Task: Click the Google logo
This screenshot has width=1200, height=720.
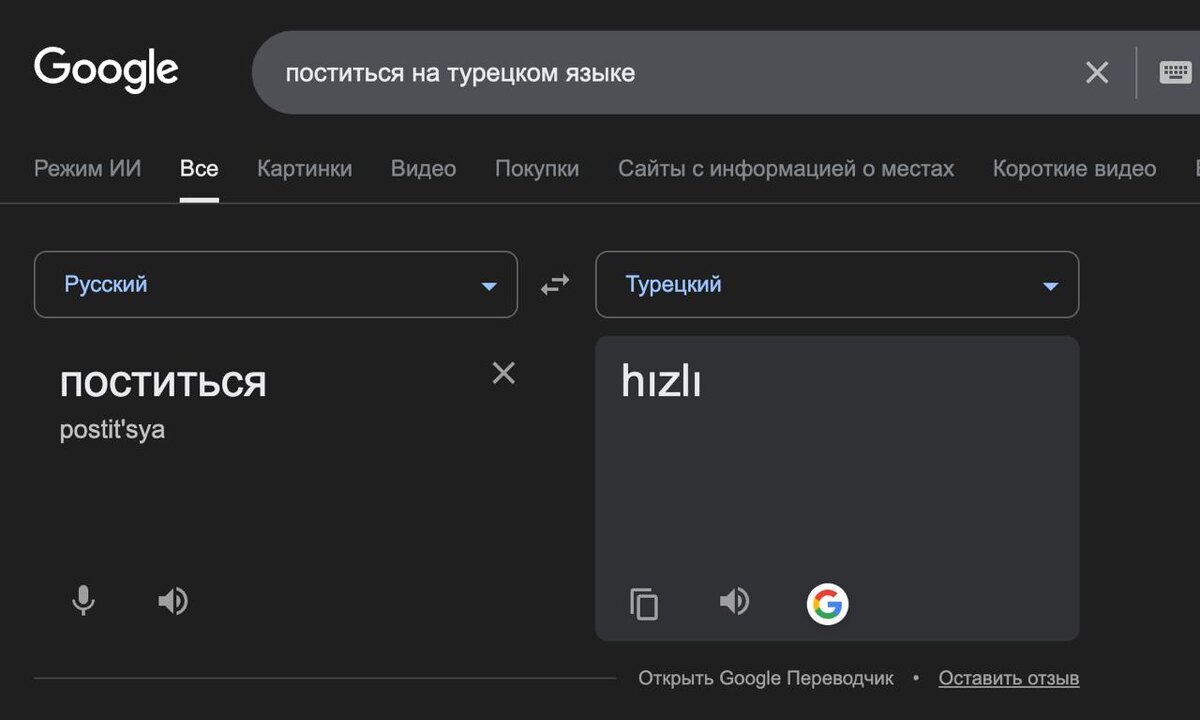Action: [106, 70]
